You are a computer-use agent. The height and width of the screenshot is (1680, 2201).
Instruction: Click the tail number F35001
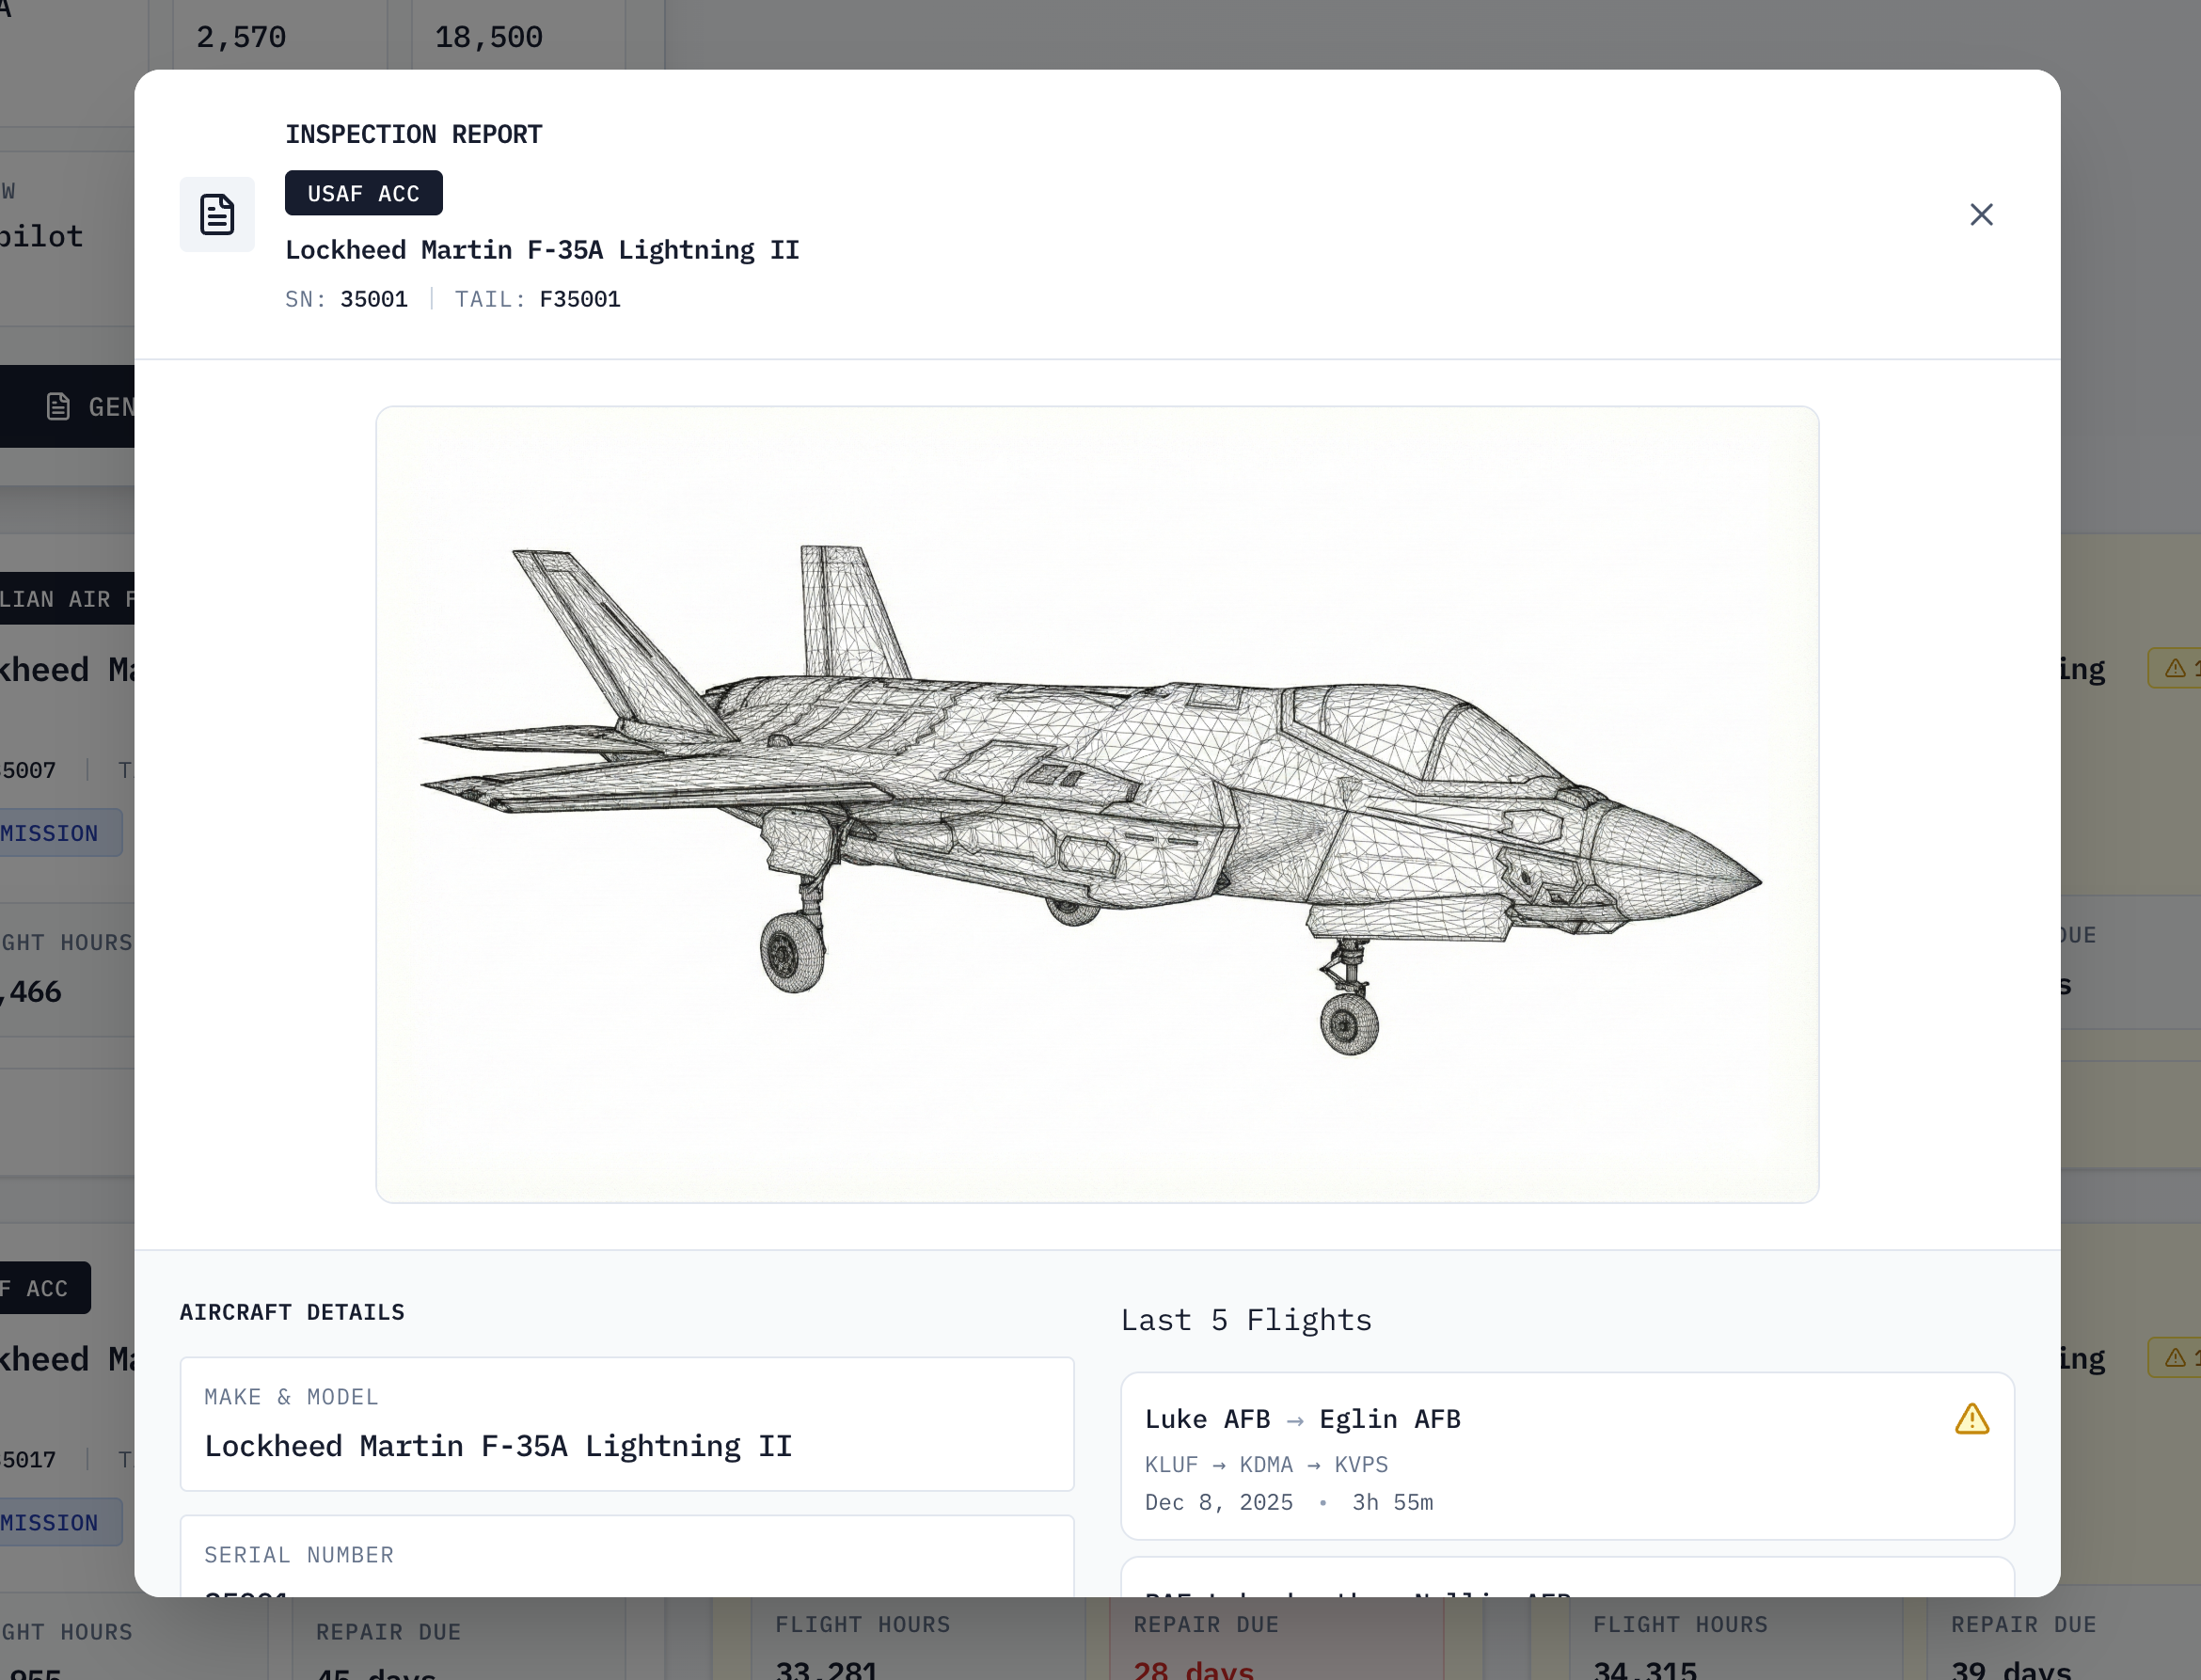coord(579,299)
